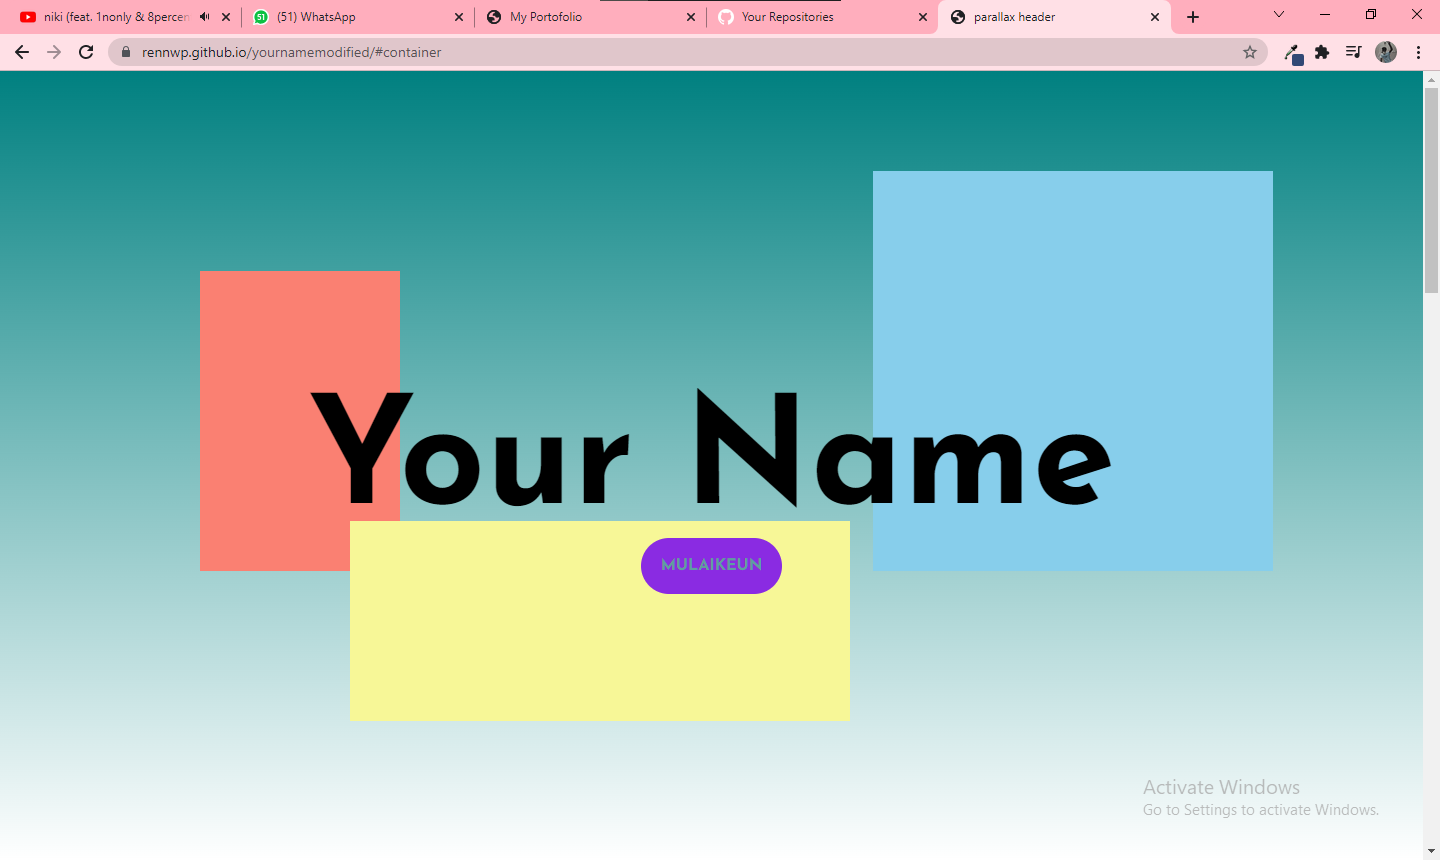Click the vertical scrollbar thumb
The width and height of the screenshot is (1440, 860).
(x=1431, y=190)
